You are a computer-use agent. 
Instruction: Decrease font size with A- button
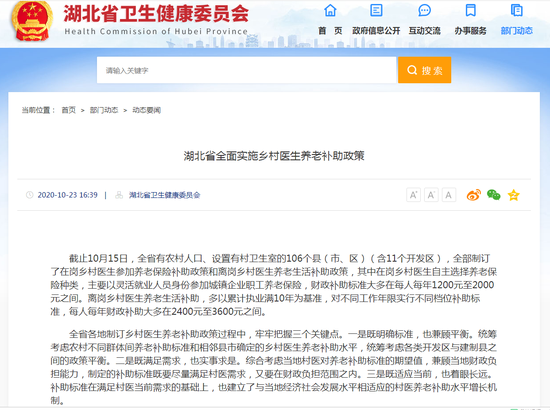431,195
